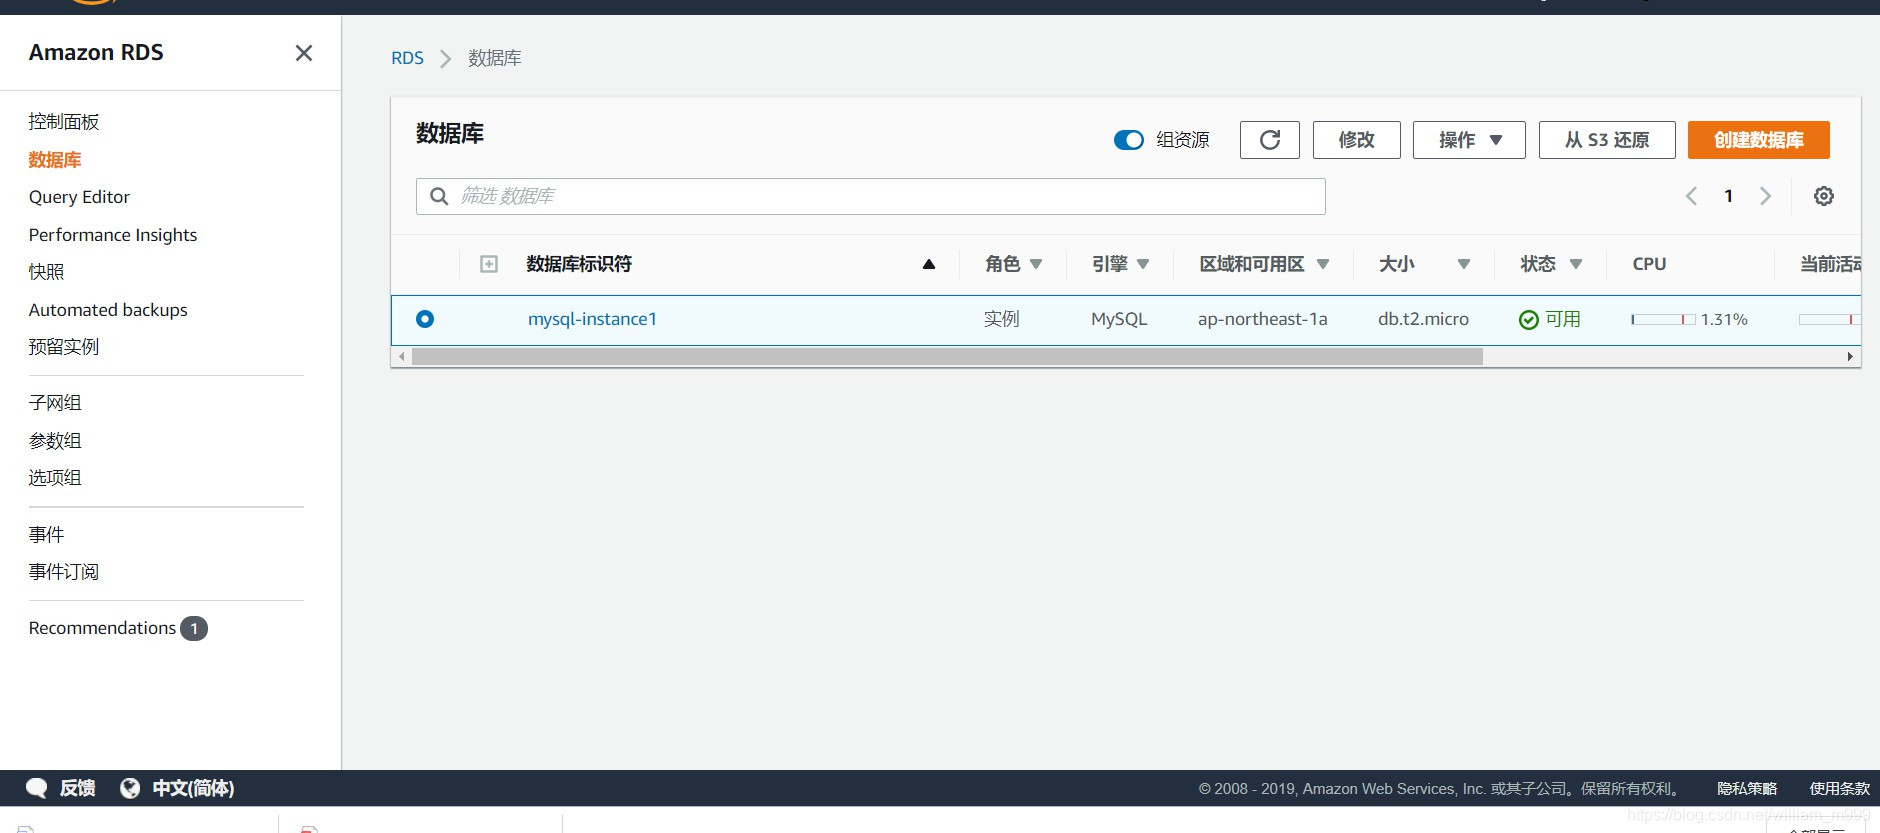Open 事件 in sidebar
The width and height of the screenshot is (1880, 833).
pyautogui.click(x=46, y=535)
